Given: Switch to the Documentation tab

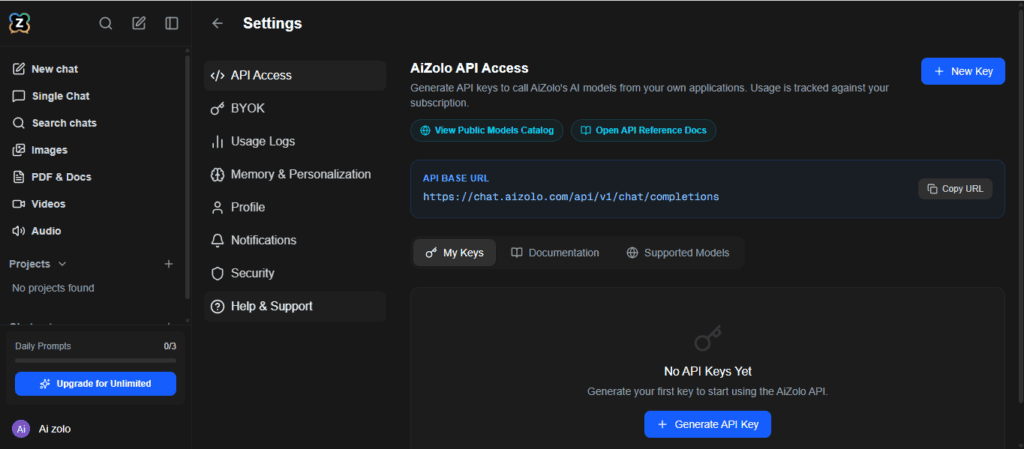Looking at the screenshot, I should point(555,253).
